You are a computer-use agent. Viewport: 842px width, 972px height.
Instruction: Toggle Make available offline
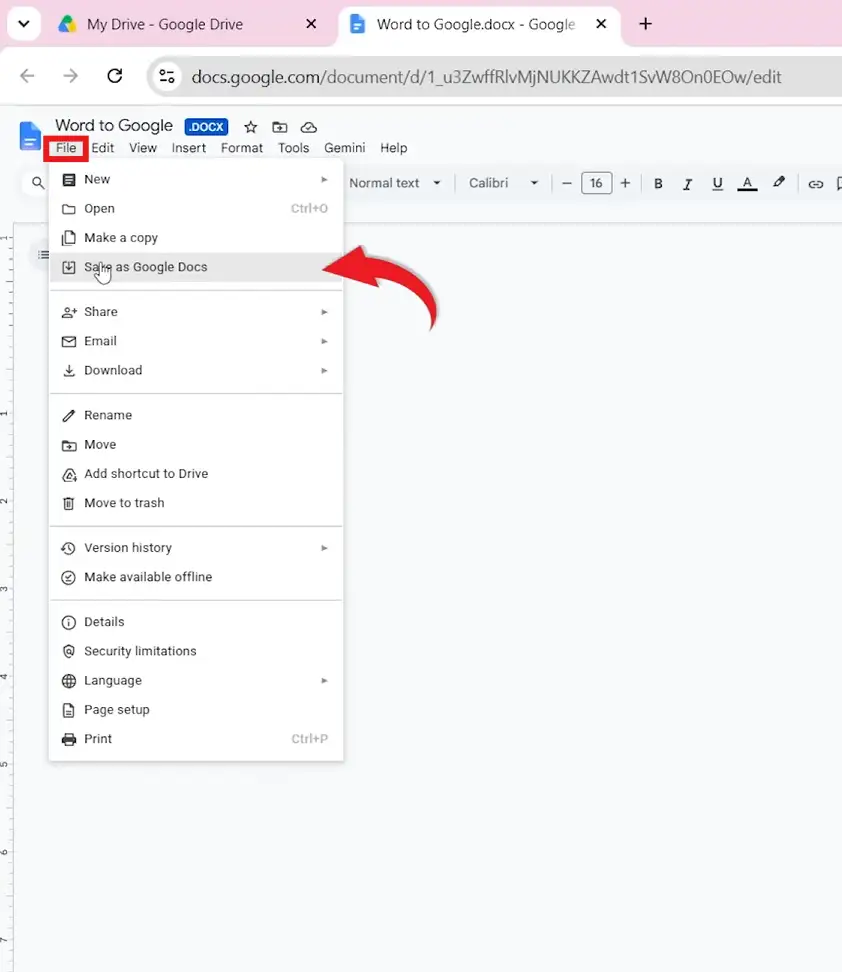196,577
